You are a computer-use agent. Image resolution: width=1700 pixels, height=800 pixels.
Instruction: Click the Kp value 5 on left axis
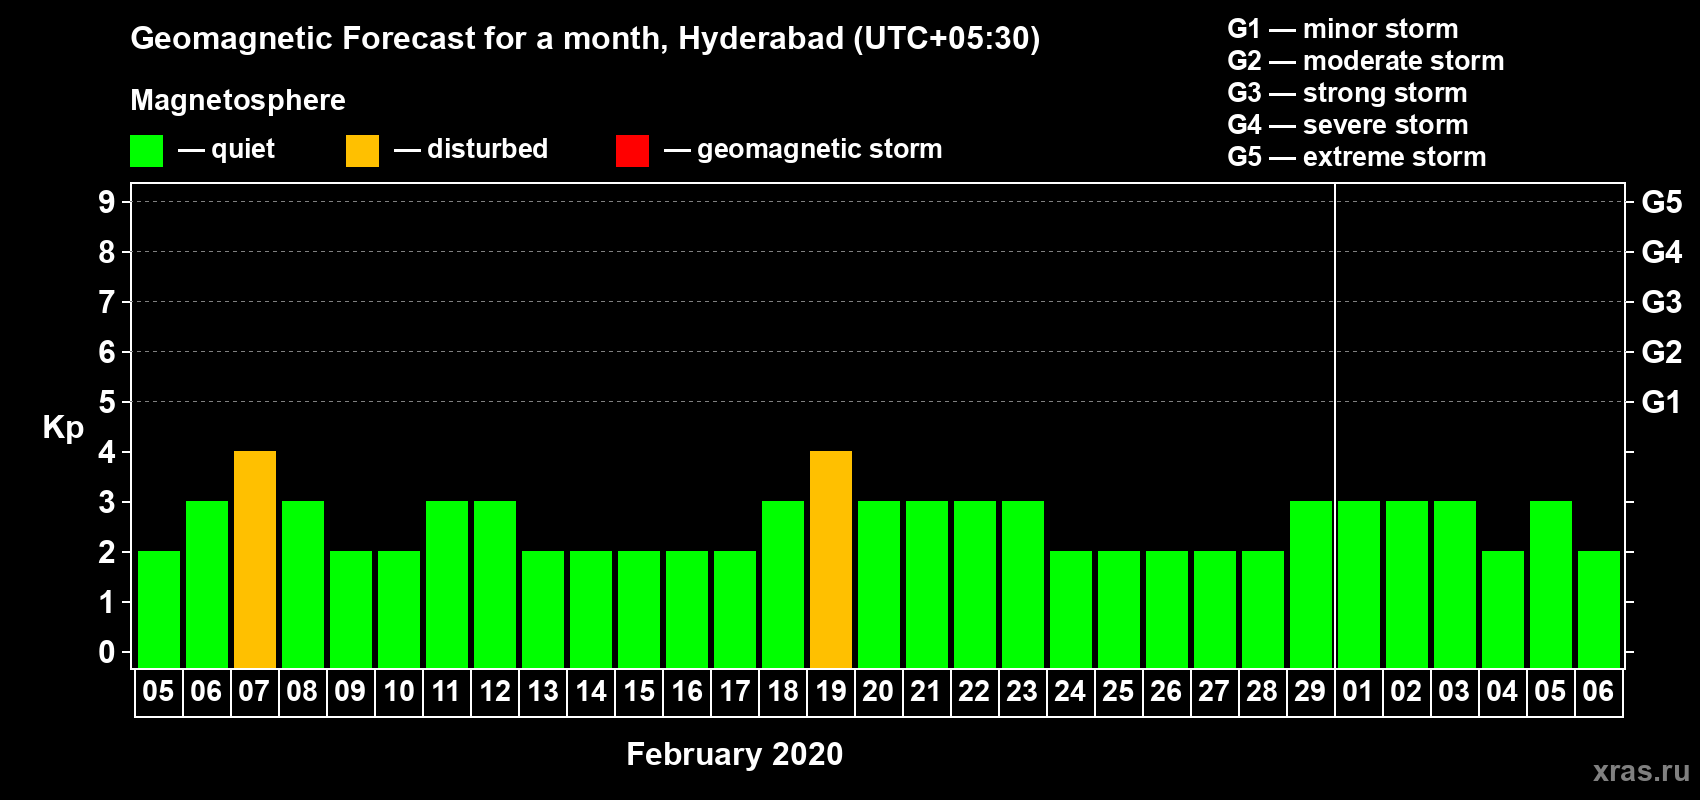107,402
